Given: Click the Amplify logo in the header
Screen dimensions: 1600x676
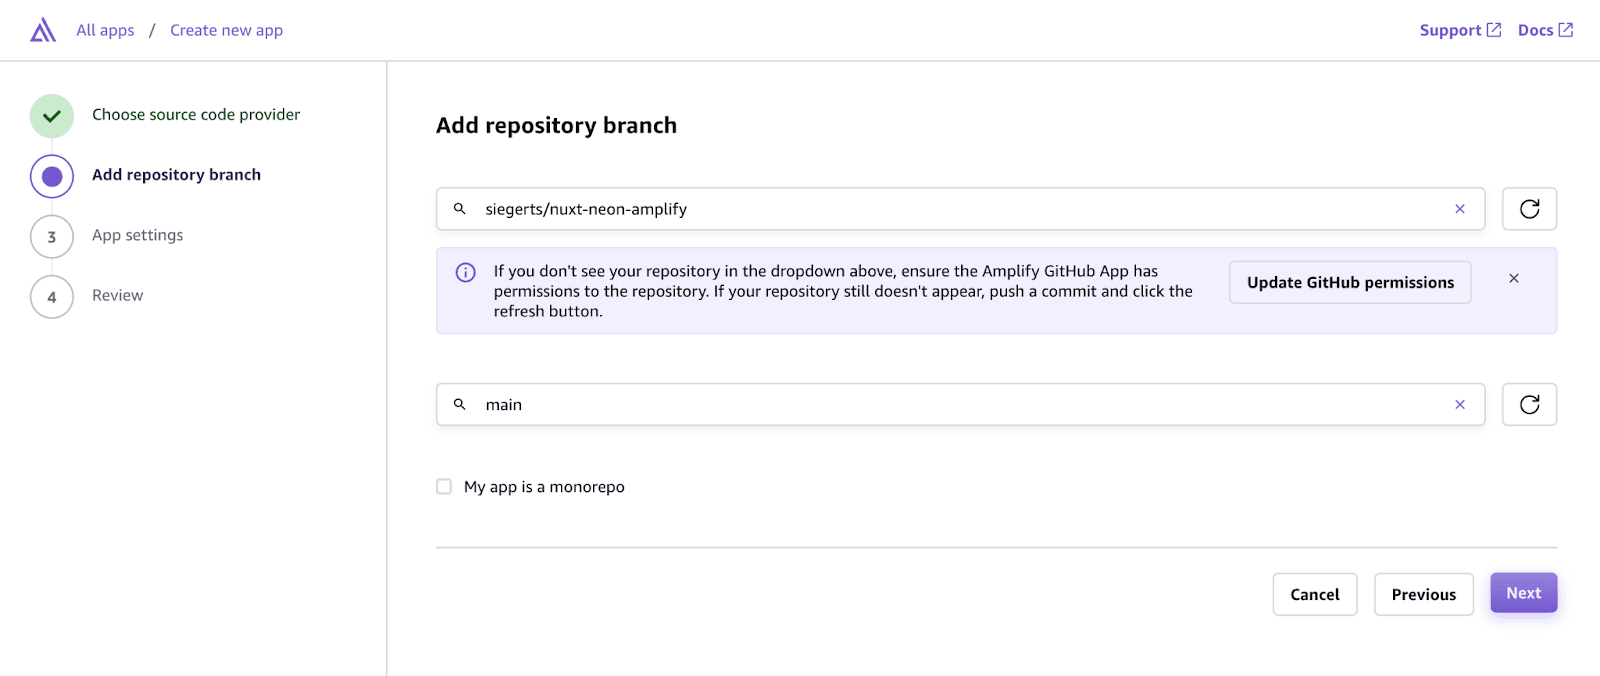Looking at the screenshot, I should (x=41, y=29).
